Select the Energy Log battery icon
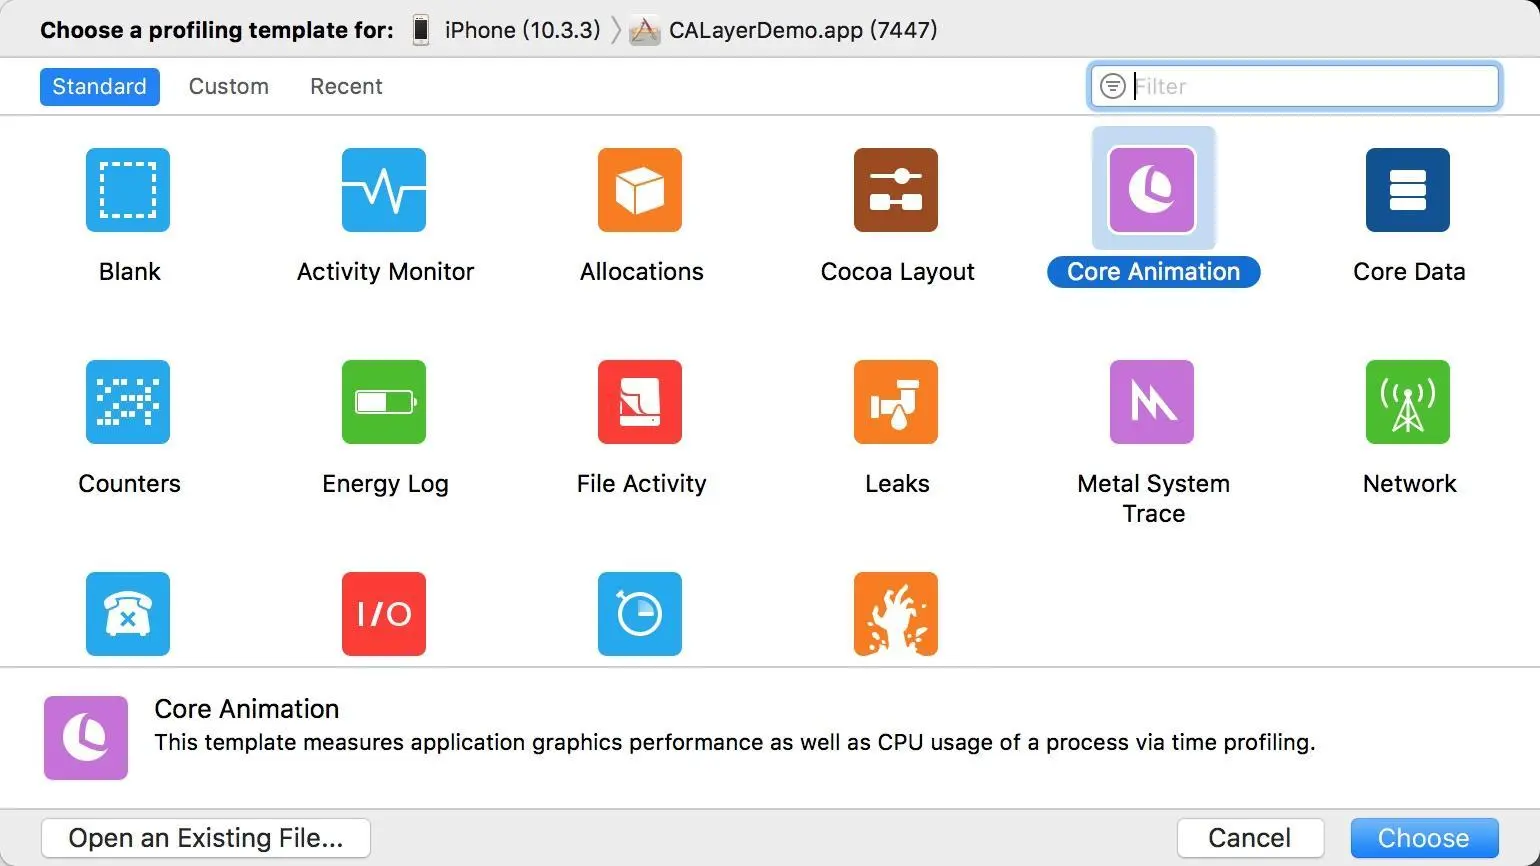This screenshot has height=866, width=1540. click(384, 402)
